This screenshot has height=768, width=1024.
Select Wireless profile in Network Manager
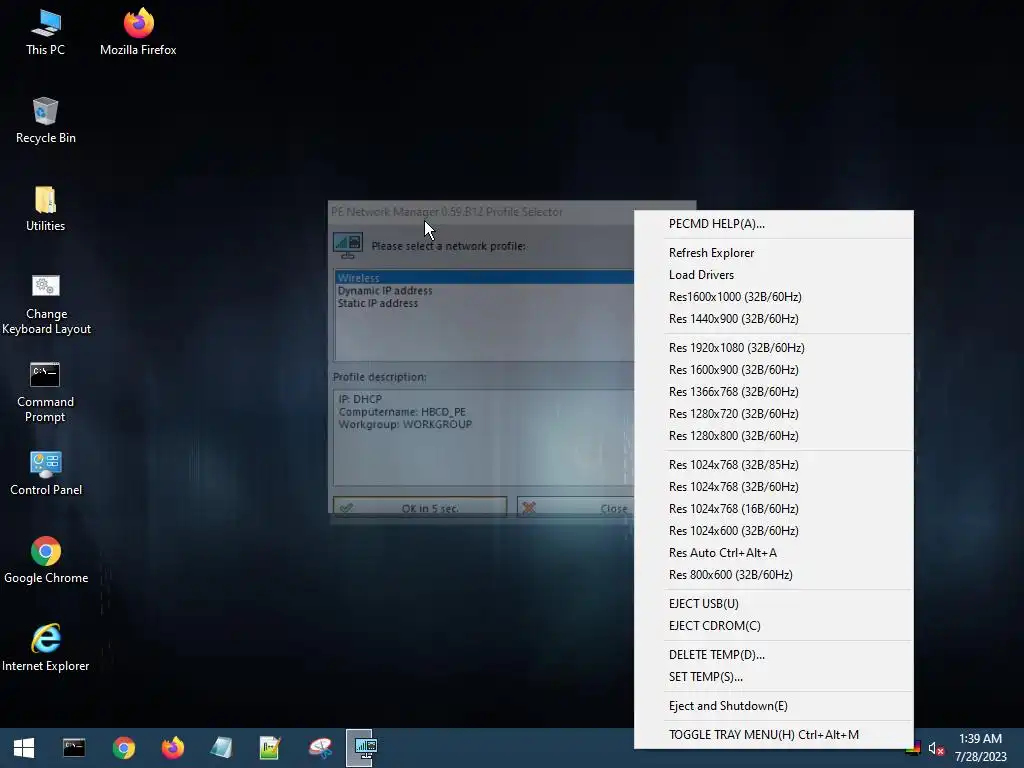(x=485, y=278)
